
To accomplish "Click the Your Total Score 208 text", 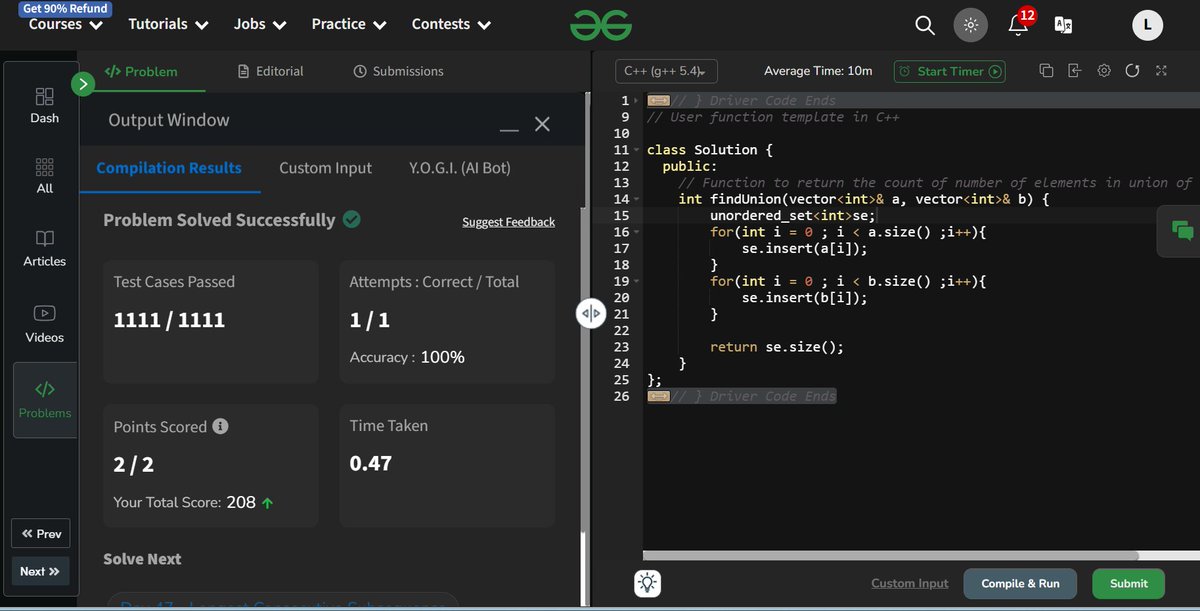I will 194,502.
